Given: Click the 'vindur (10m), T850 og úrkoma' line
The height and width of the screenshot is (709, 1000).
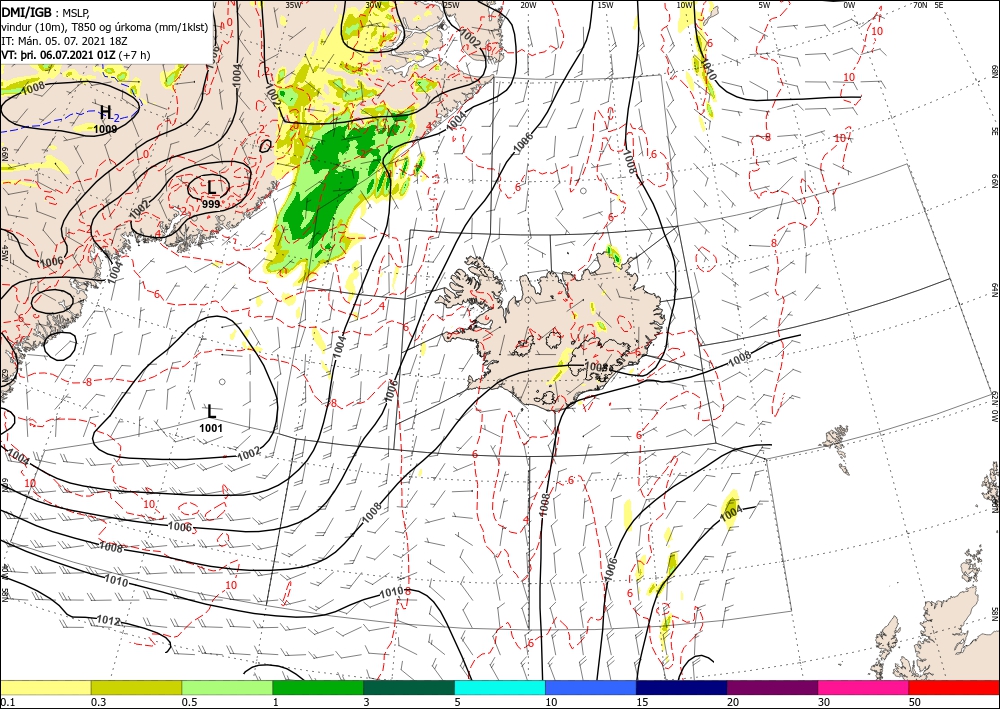Looking at the screenshot, I should pyautogui.click(x=105, y=26).
